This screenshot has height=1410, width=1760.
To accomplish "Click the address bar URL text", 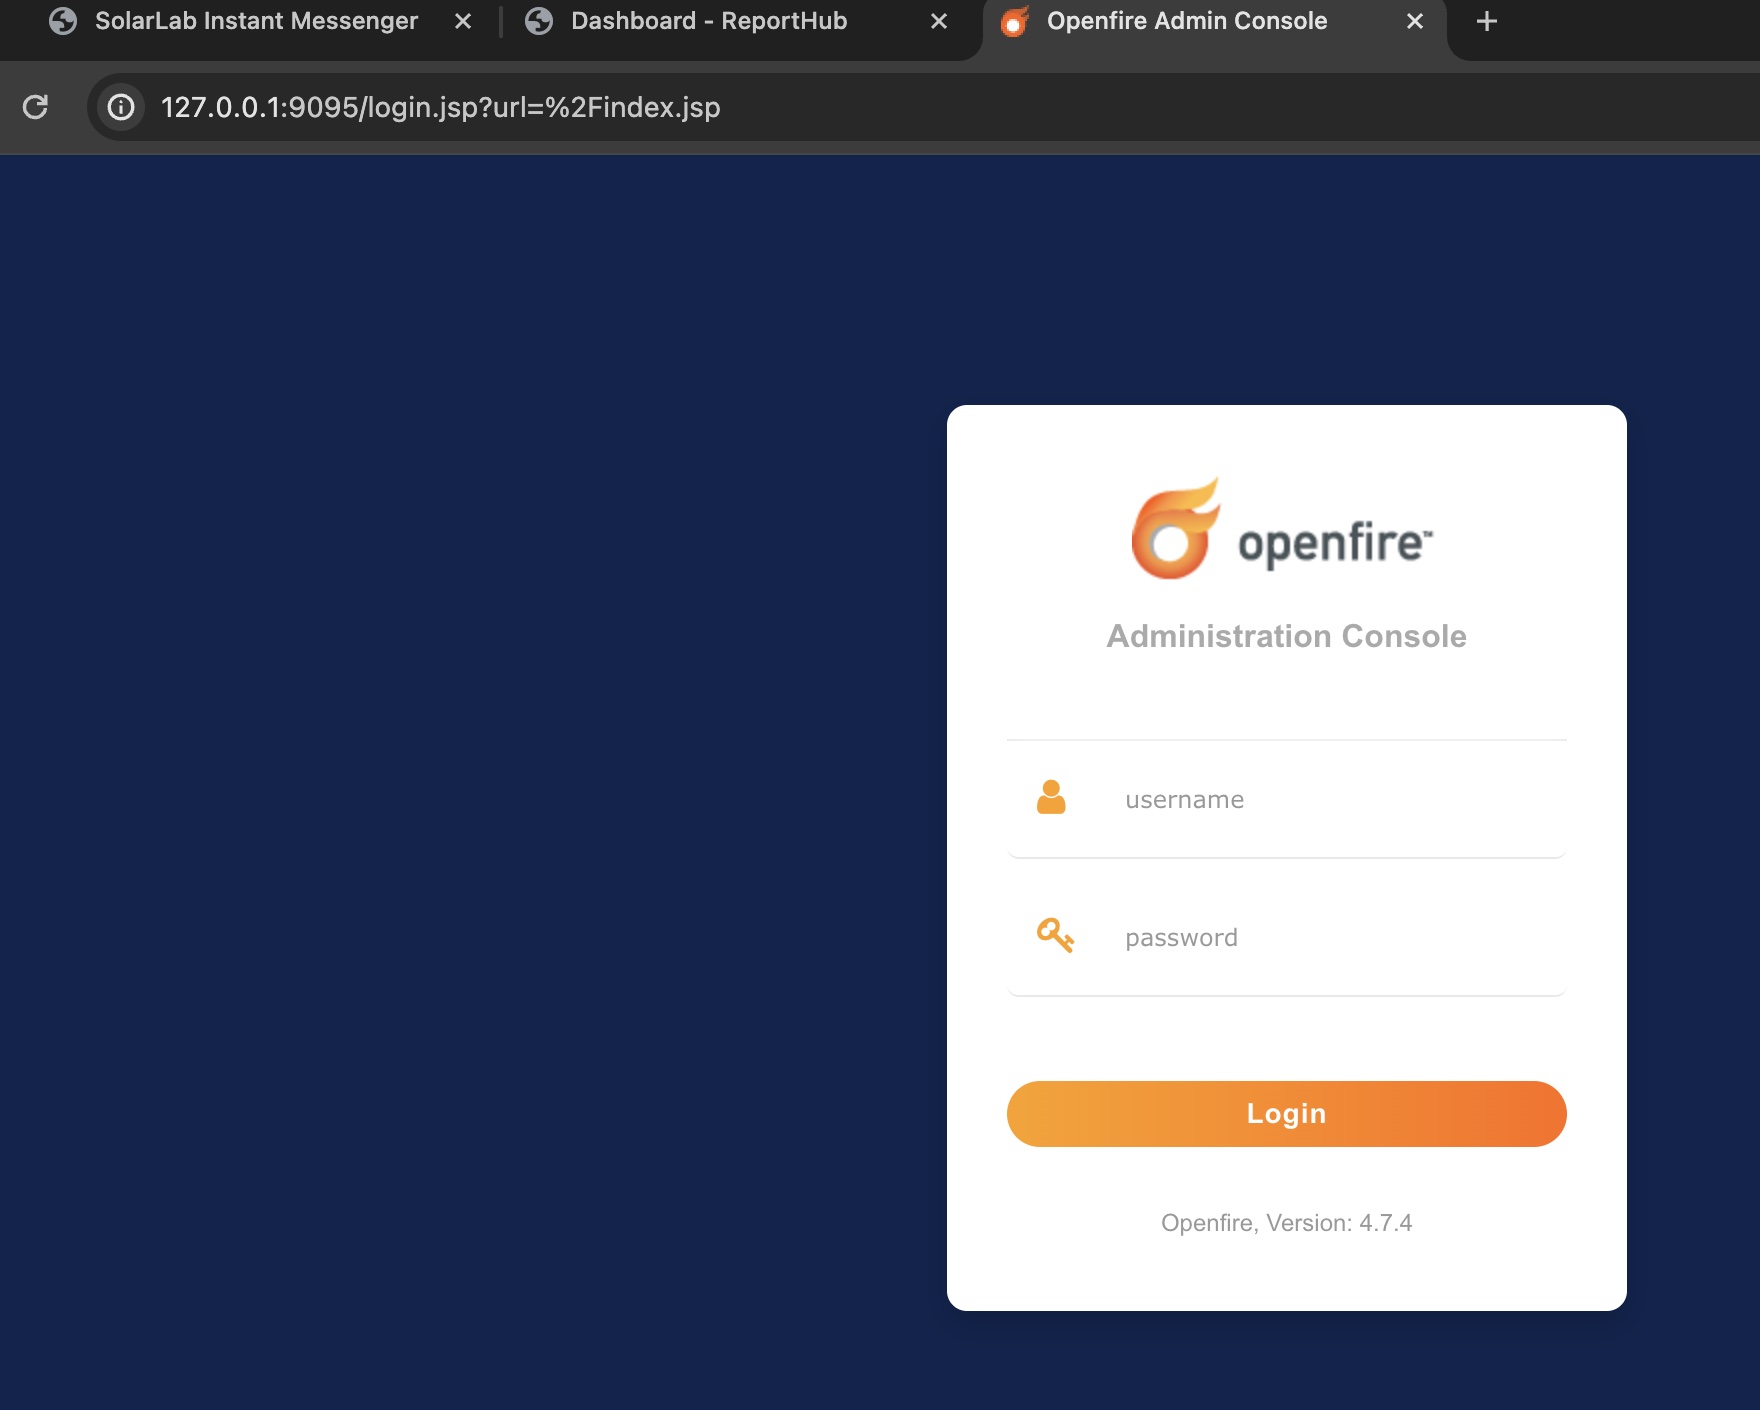I will click(x=440, y=107).
